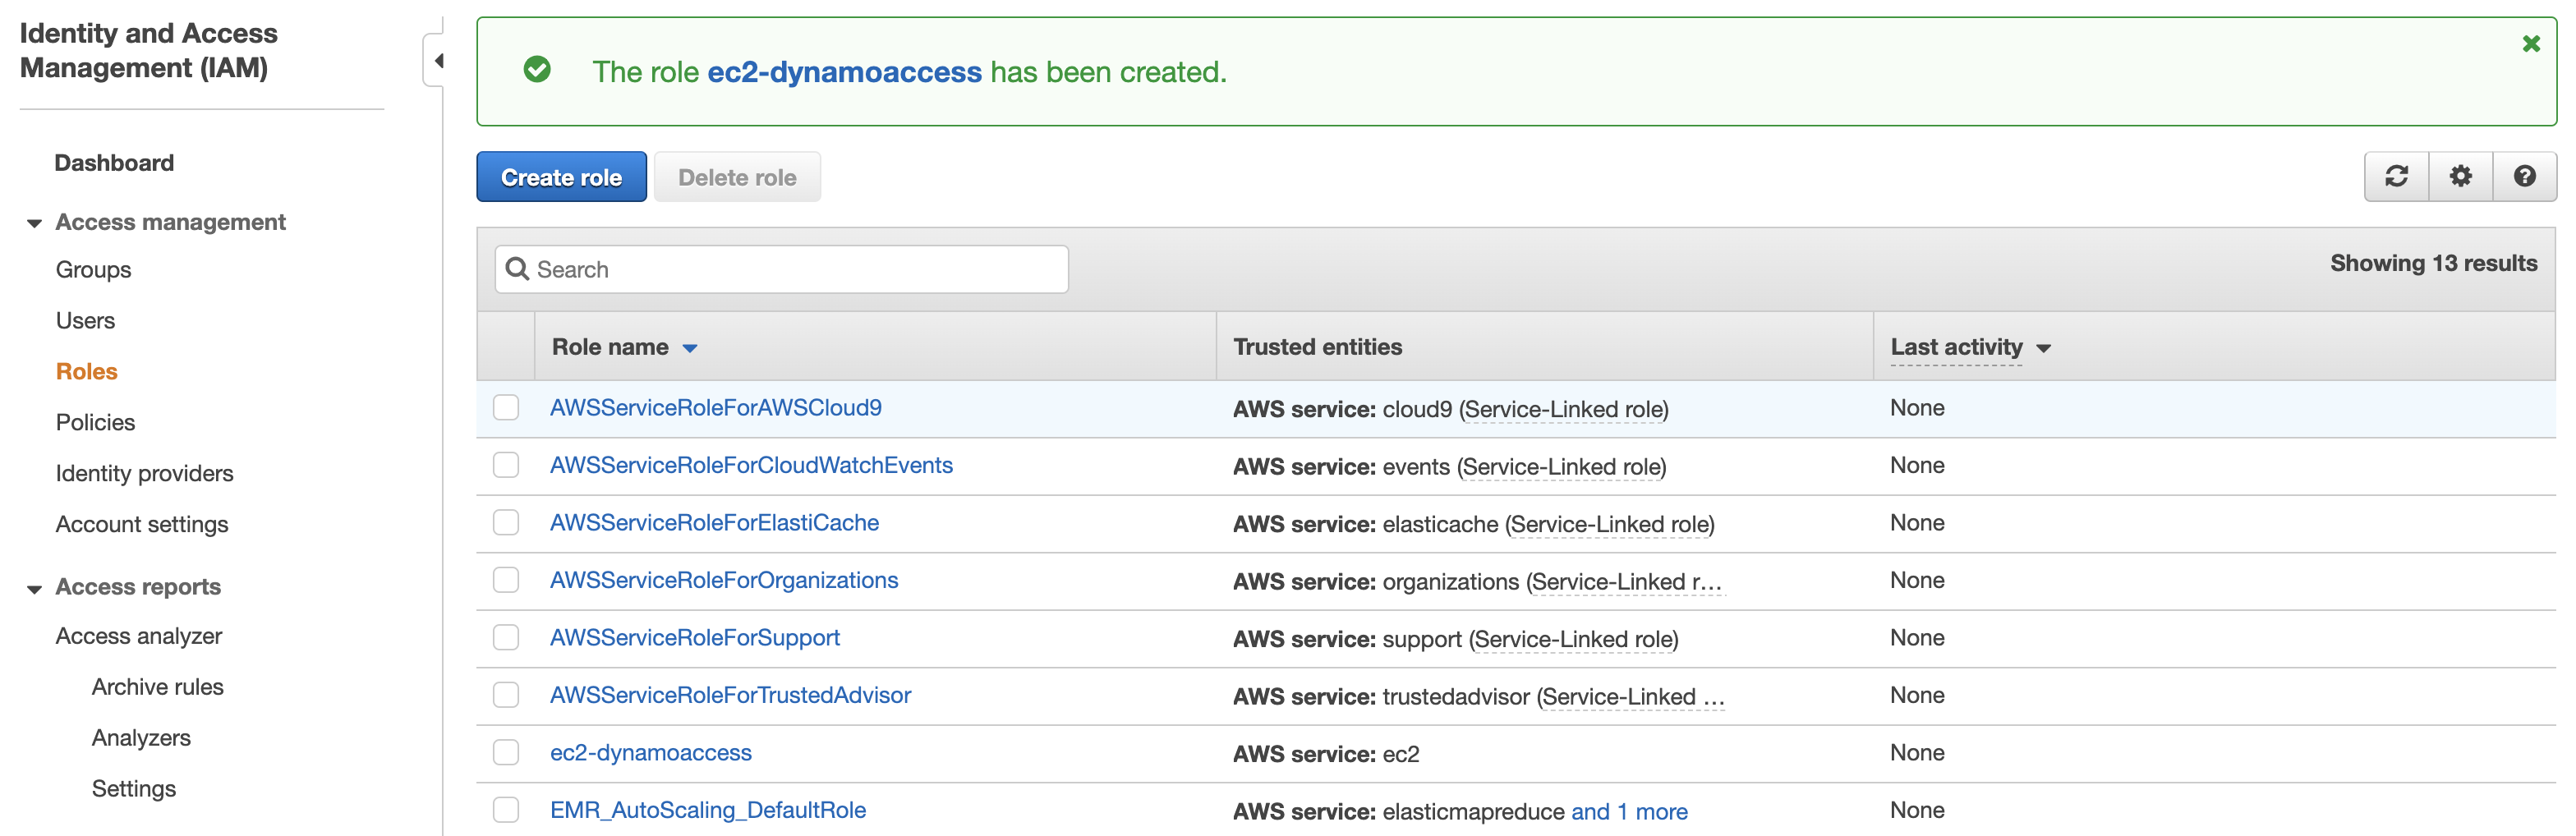
Task: Open AWSServiceRoleForSupport role
Action: pos(694,638)
